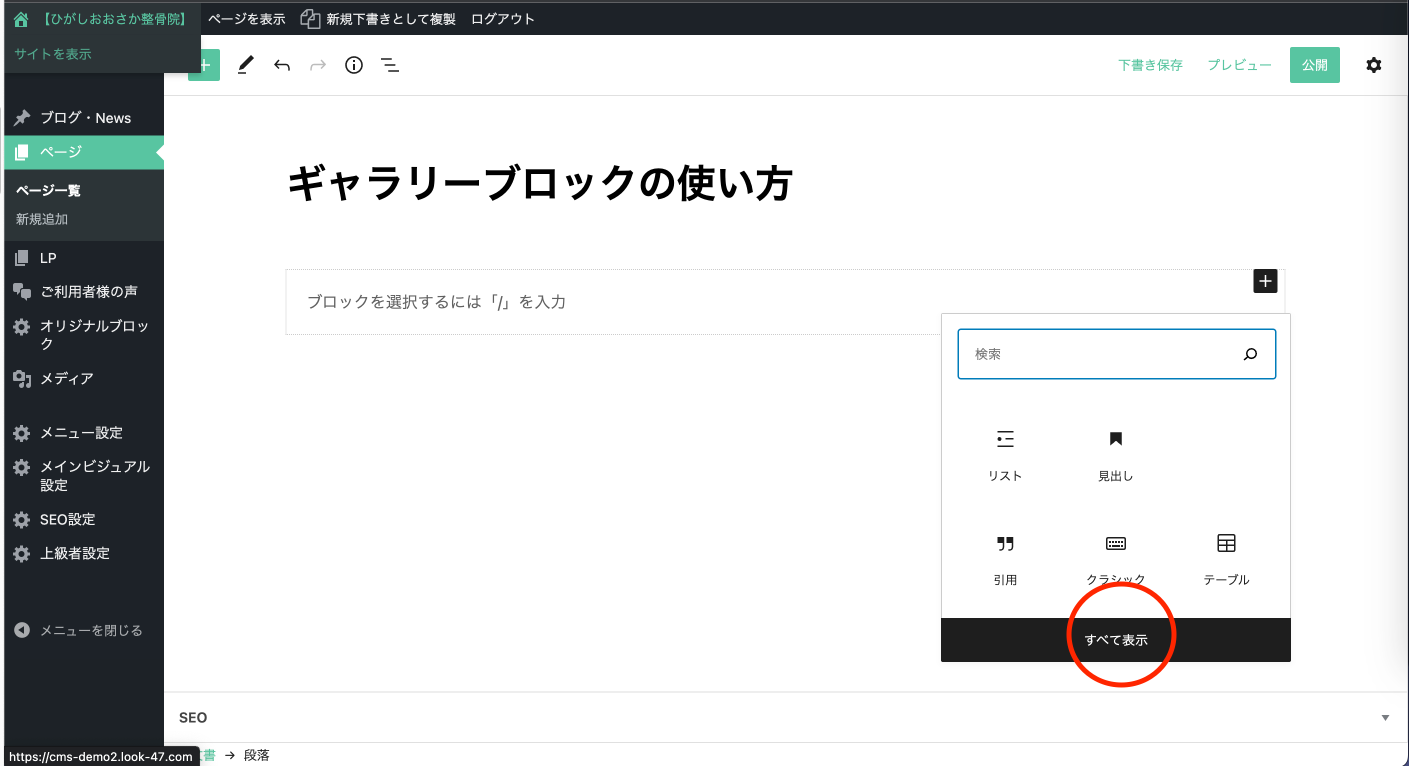This screenshot has height=766, width=1409.
Task: Click the black plus add-block button
Action: (x=1265, y=281)
